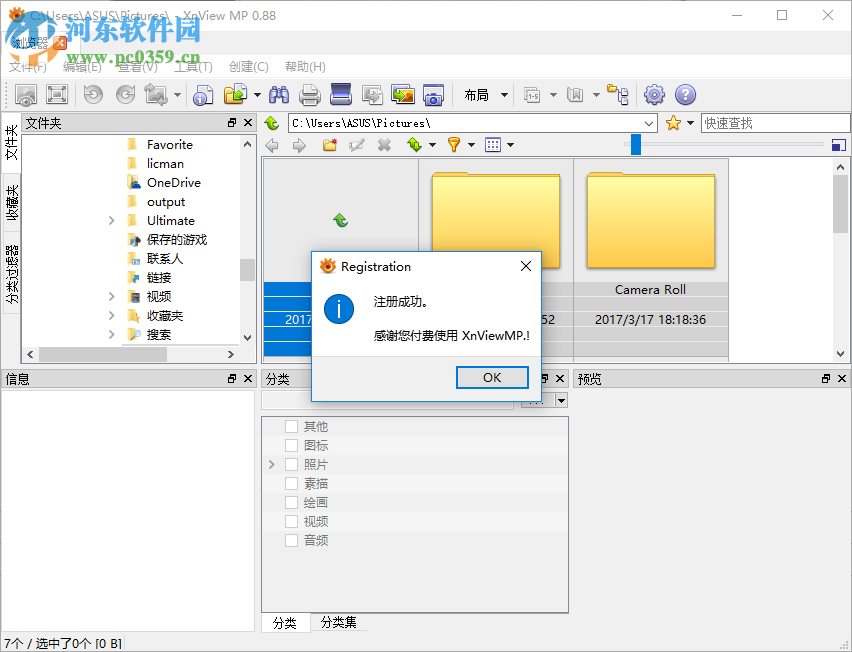Open the 工具(T) menu
Screen dimensions: 852x652
(x=192, y=66)
